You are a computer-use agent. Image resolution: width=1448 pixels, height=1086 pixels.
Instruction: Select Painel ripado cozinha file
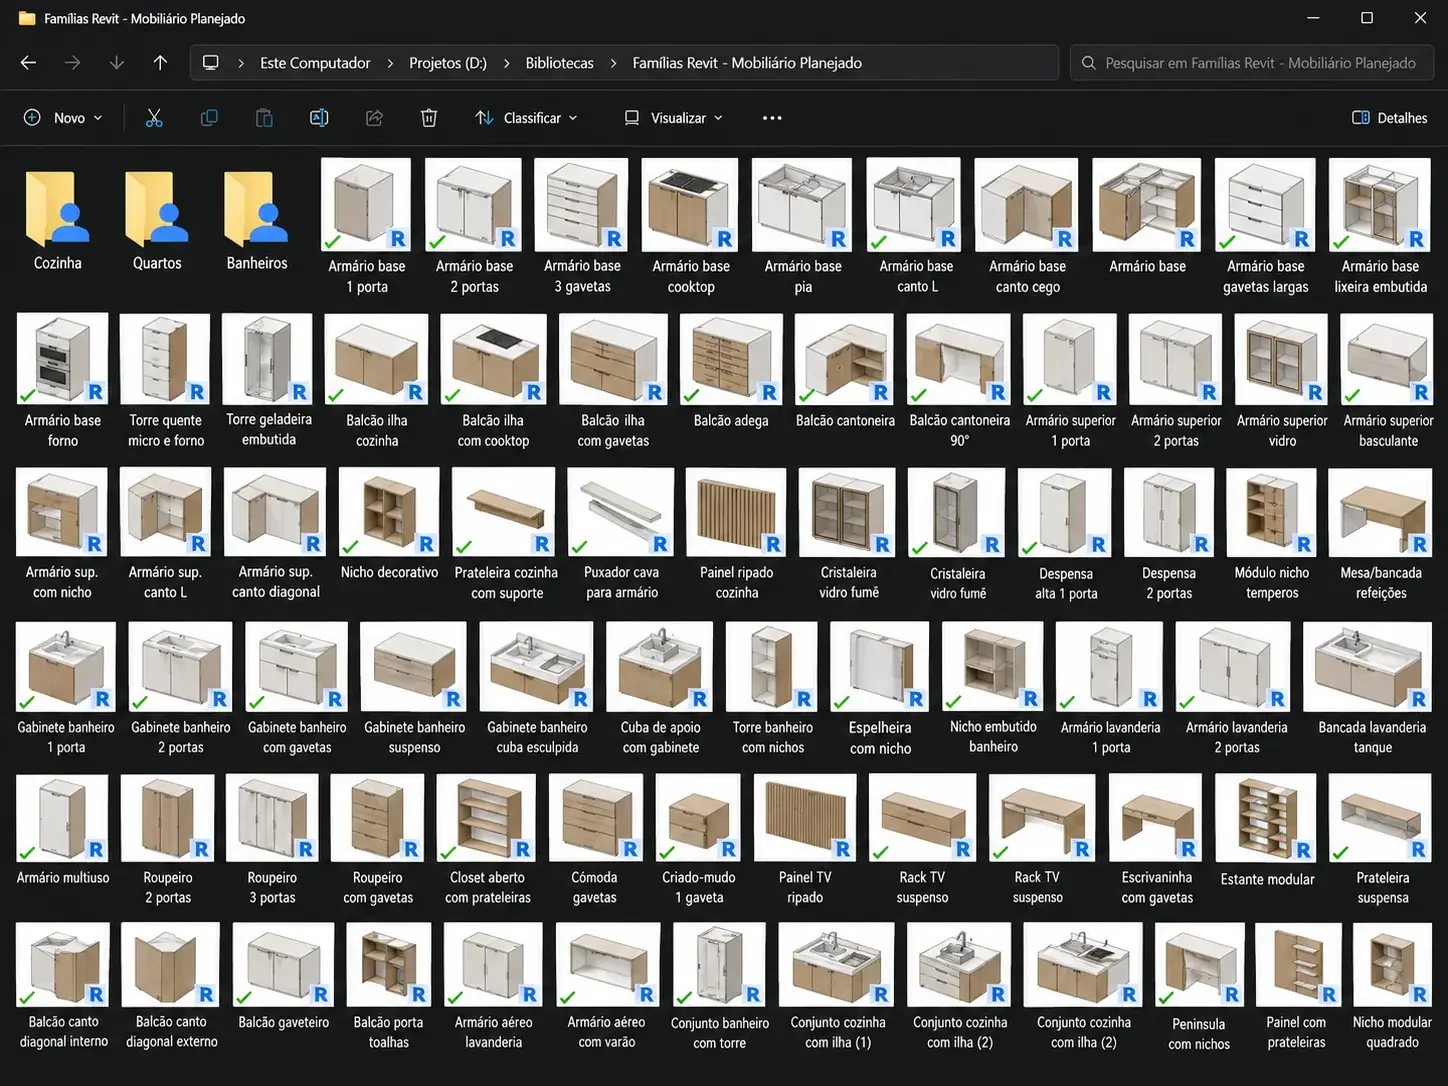tap(737, 534)
